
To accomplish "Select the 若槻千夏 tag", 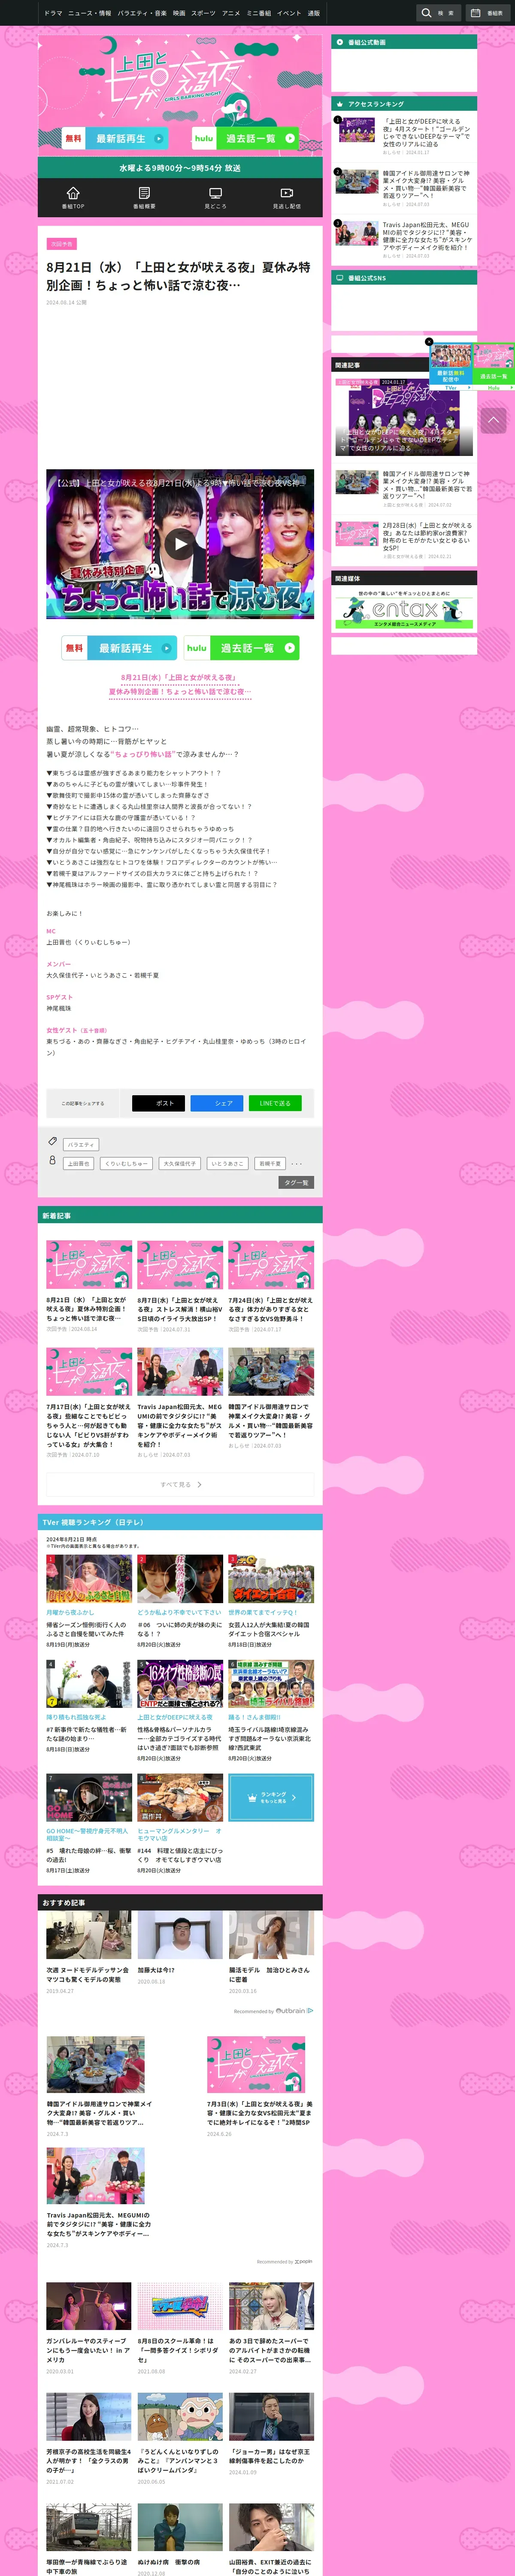I will point(270,1163).
